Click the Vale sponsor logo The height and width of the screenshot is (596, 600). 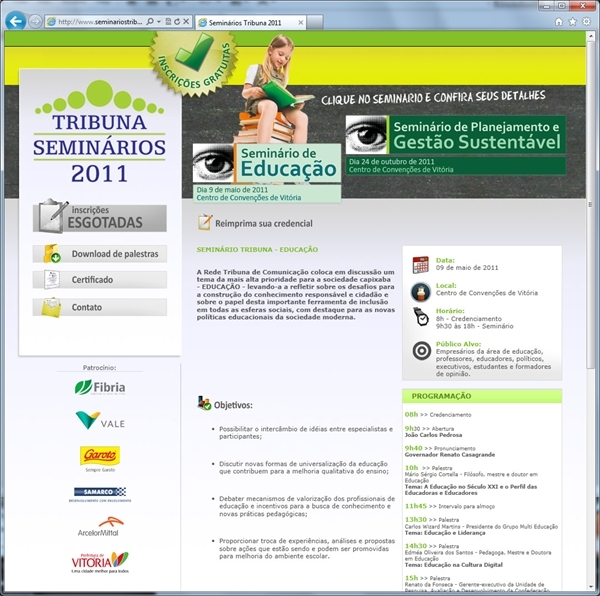coord(100,420)
